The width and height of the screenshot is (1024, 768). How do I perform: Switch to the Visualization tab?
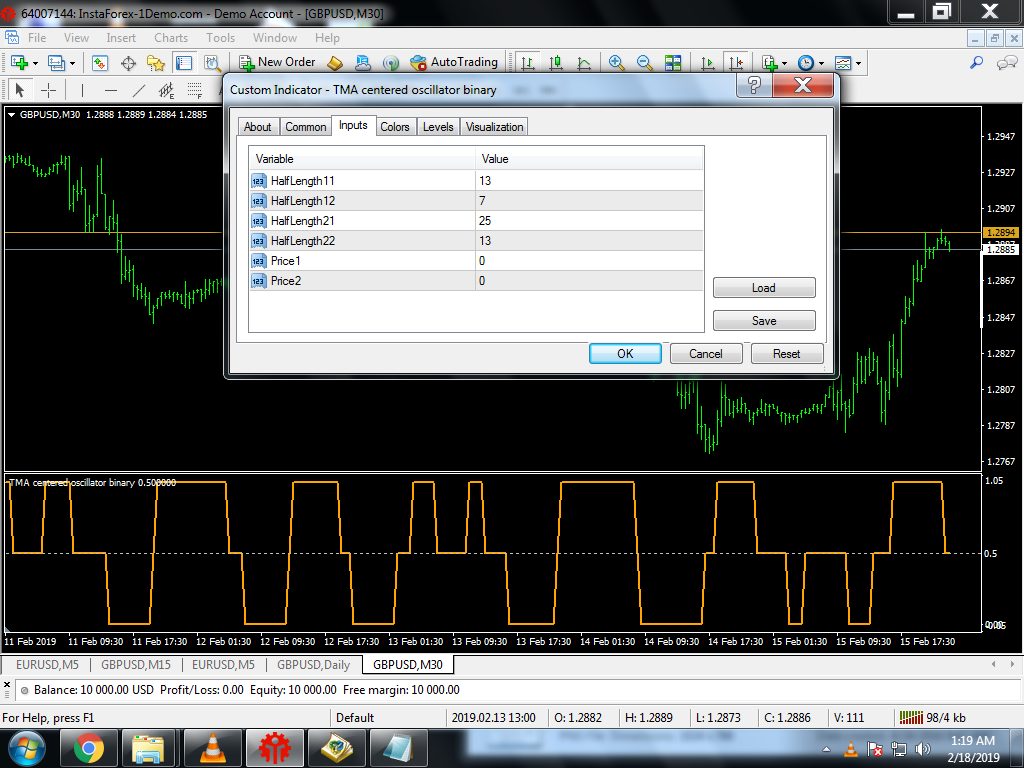point(494,127)
